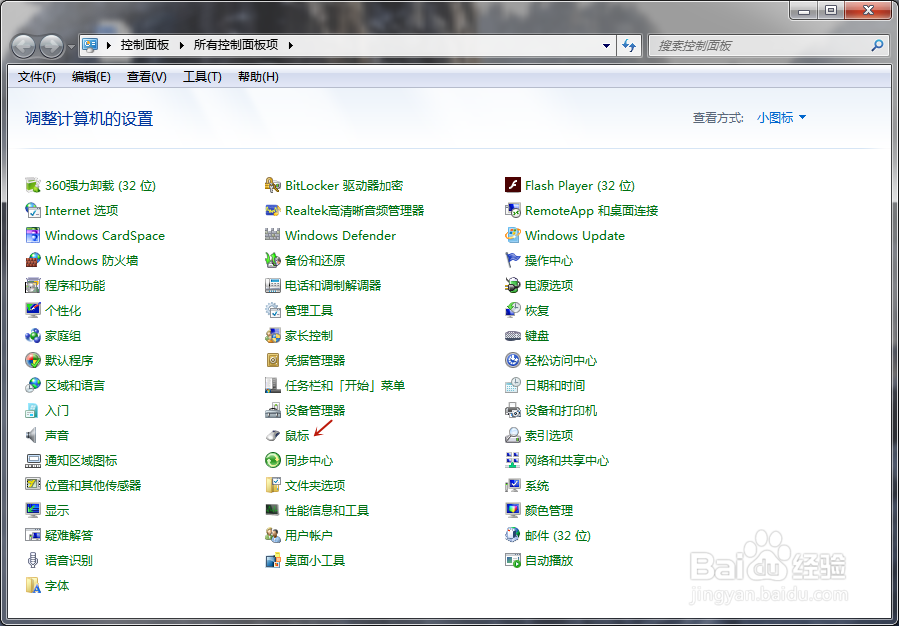The image size is (899, 626).
Task: Click the 管理工具 gear icon
Action: click(x=272, y=310)
